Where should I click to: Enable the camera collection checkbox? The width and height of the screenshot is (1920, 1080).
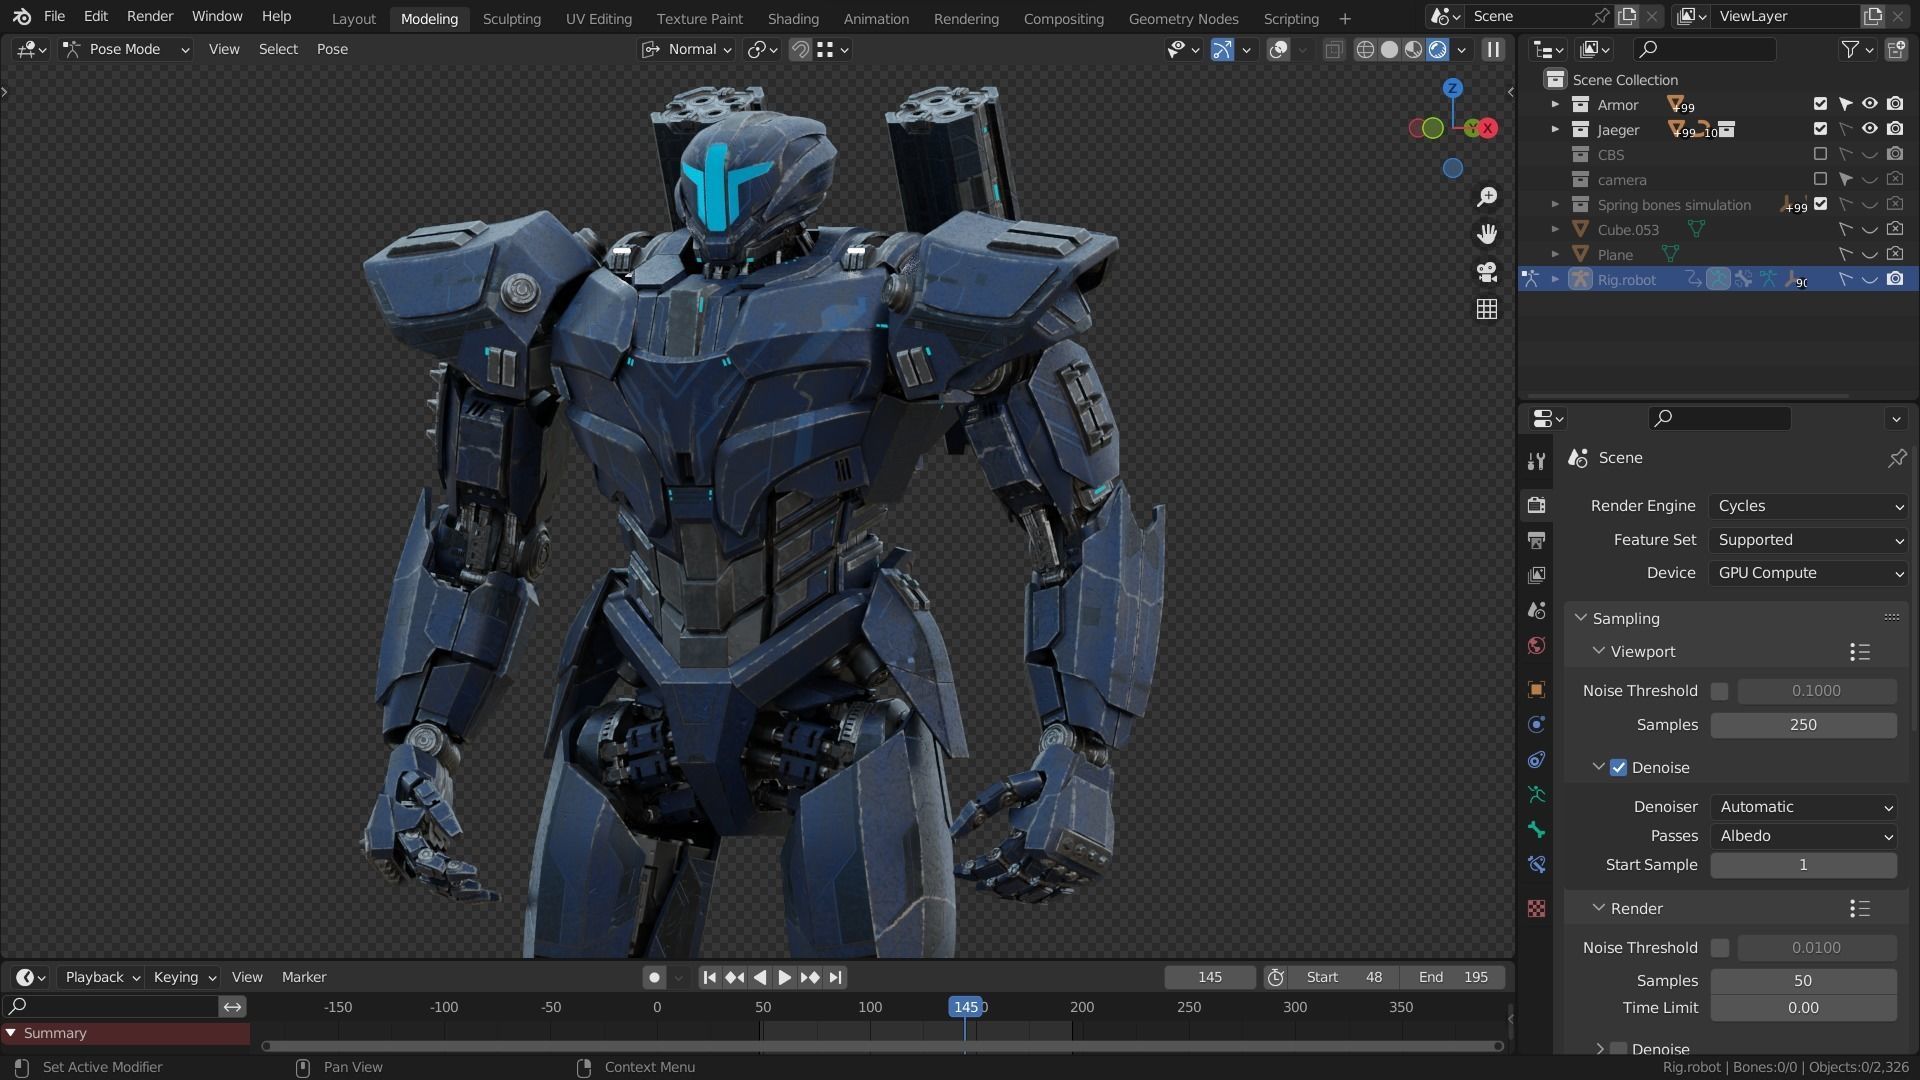[x=1820, y=179]
